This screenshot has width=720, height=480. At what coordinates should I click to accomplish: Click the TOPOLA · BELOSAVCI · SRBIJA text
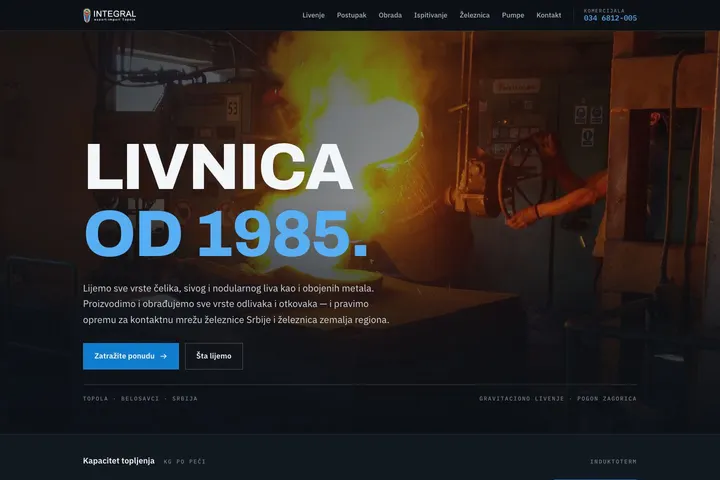(140, 399)
